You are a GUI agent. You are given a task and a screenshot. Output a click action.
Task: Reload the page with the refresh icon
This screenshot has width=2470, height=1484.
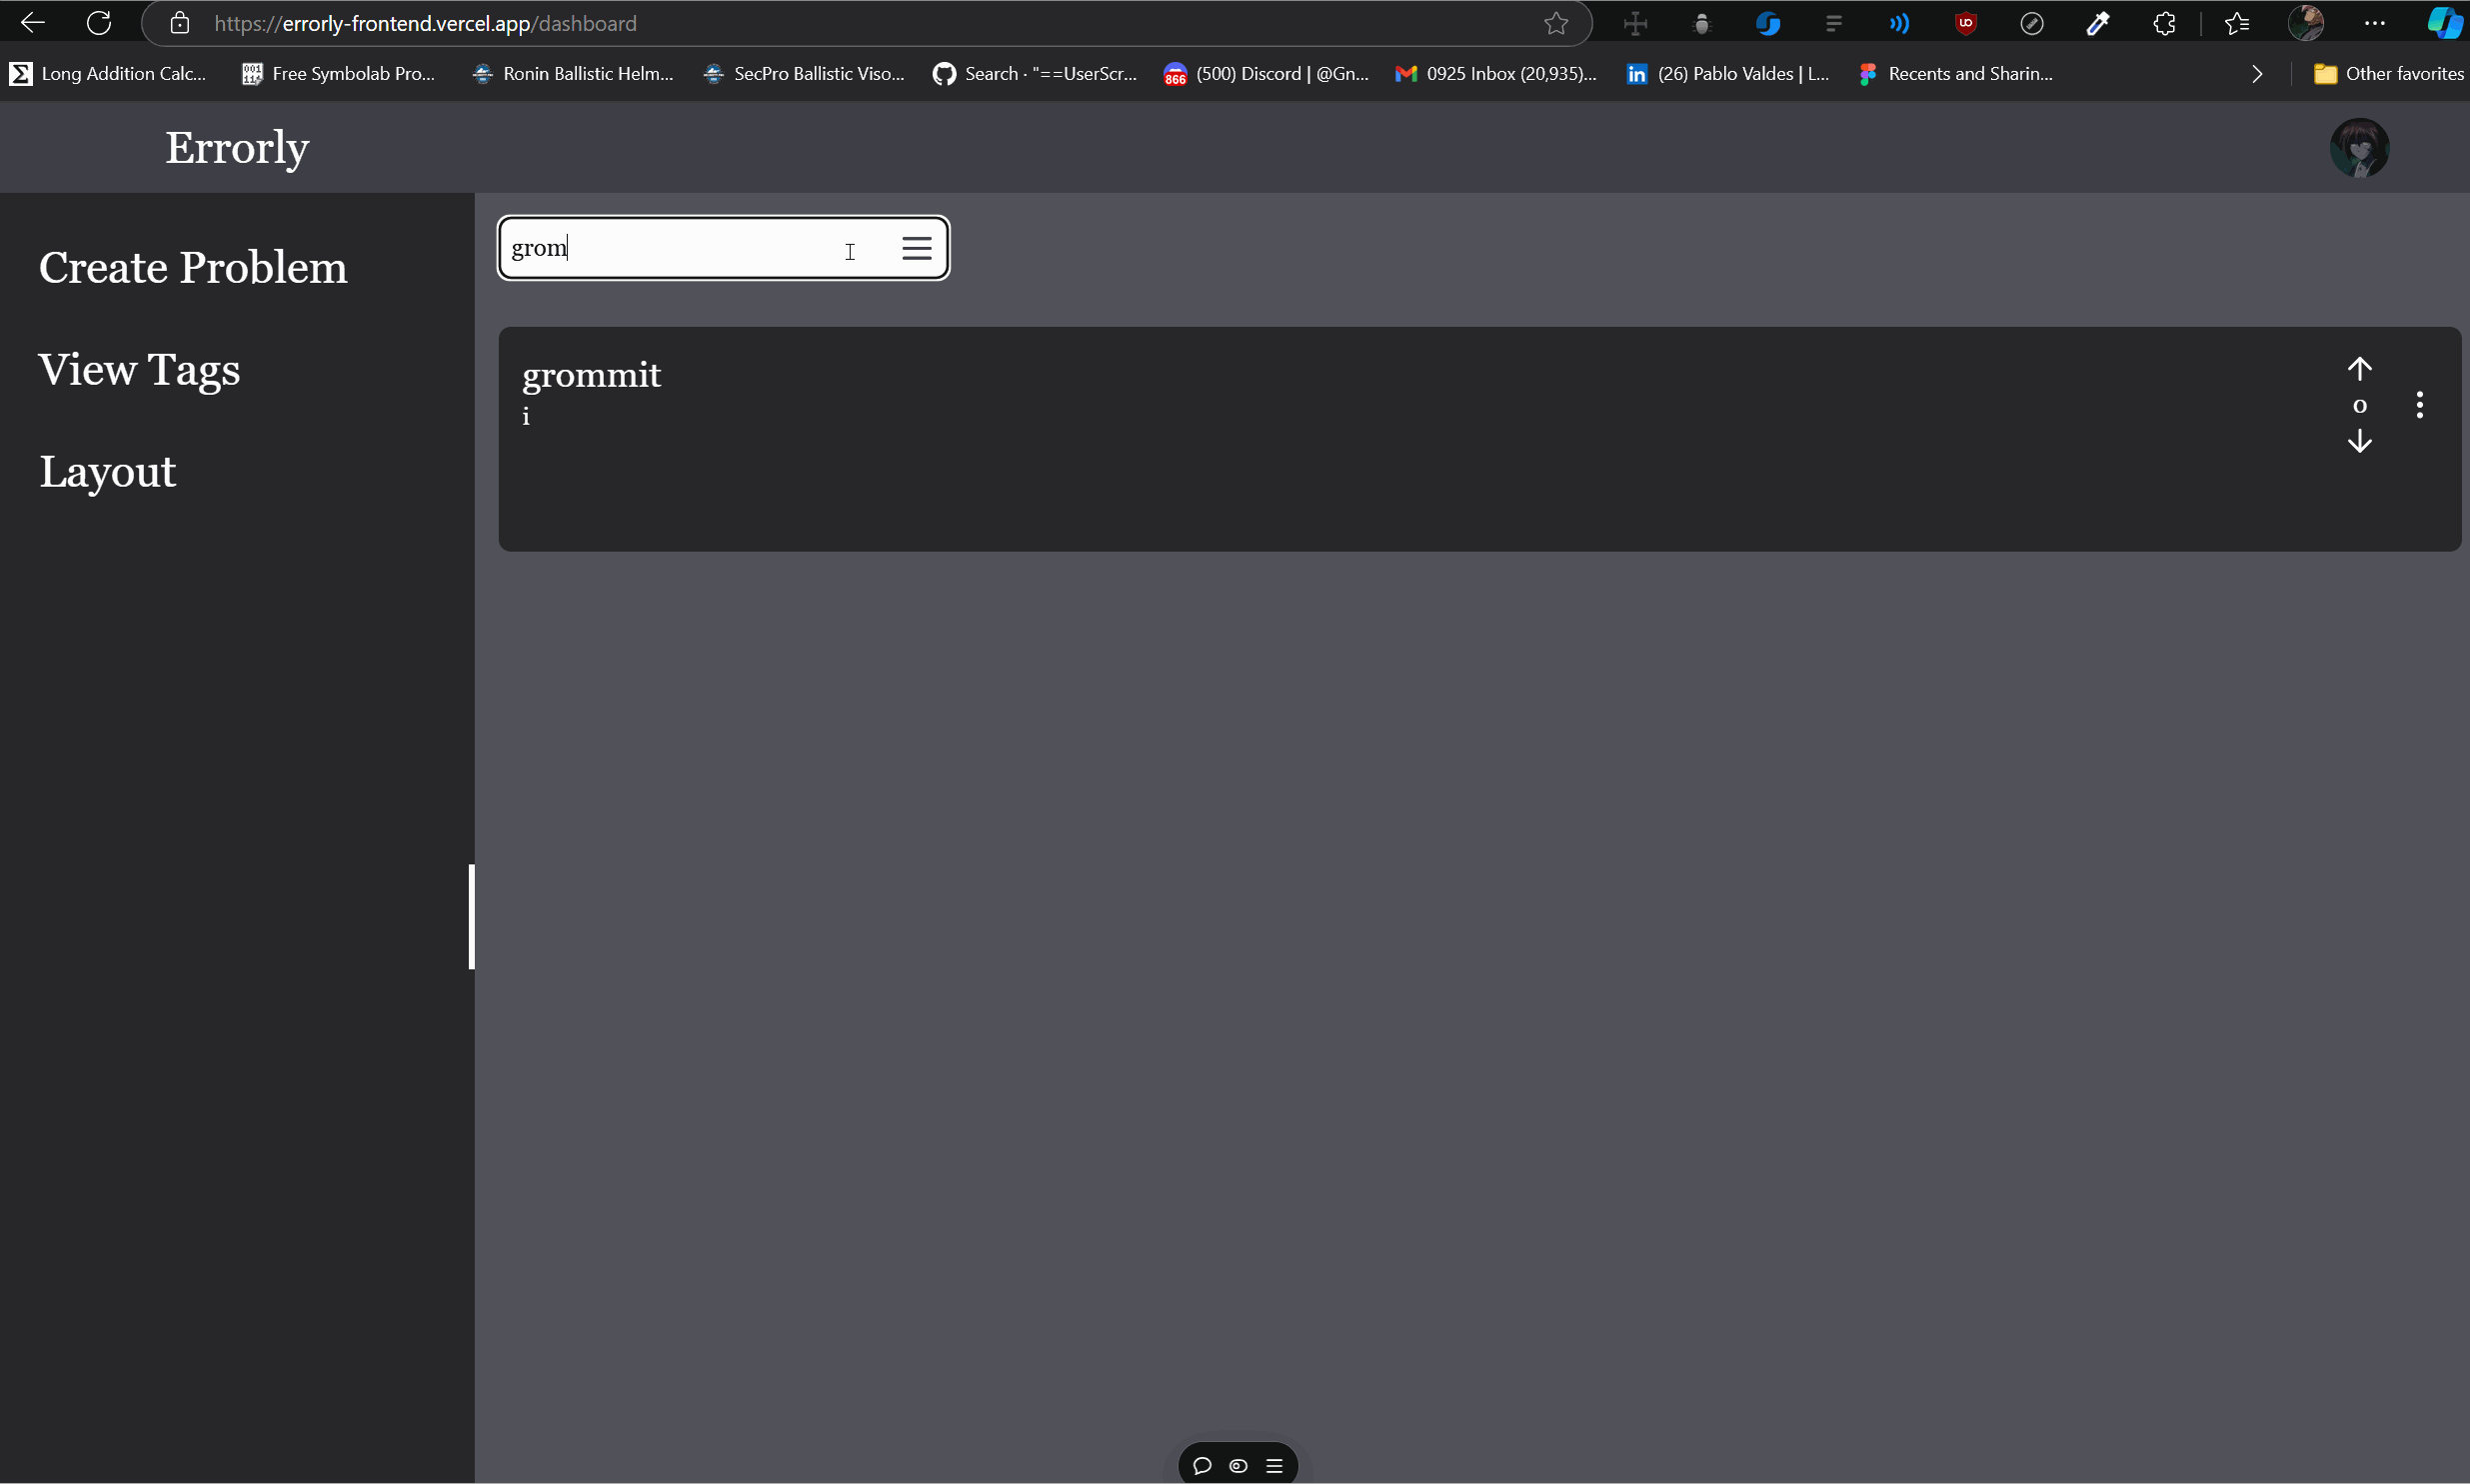[x=98, y=22]
